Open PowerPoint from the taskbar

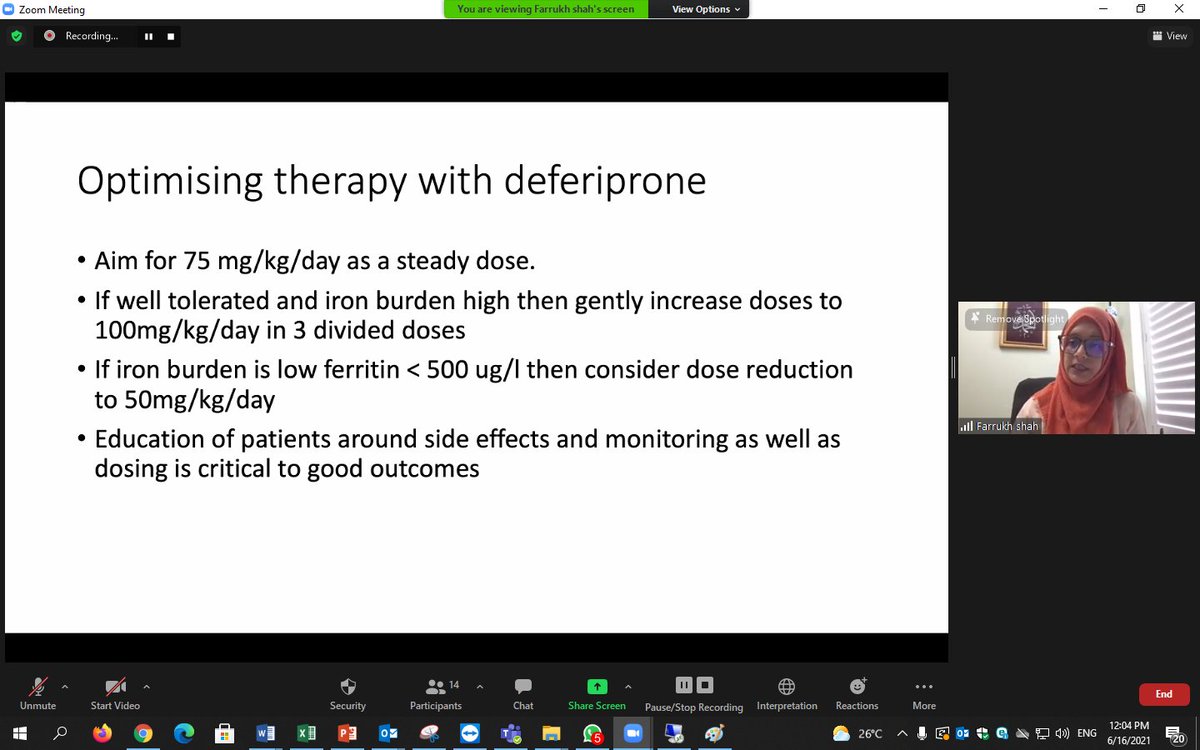point(347,733)
